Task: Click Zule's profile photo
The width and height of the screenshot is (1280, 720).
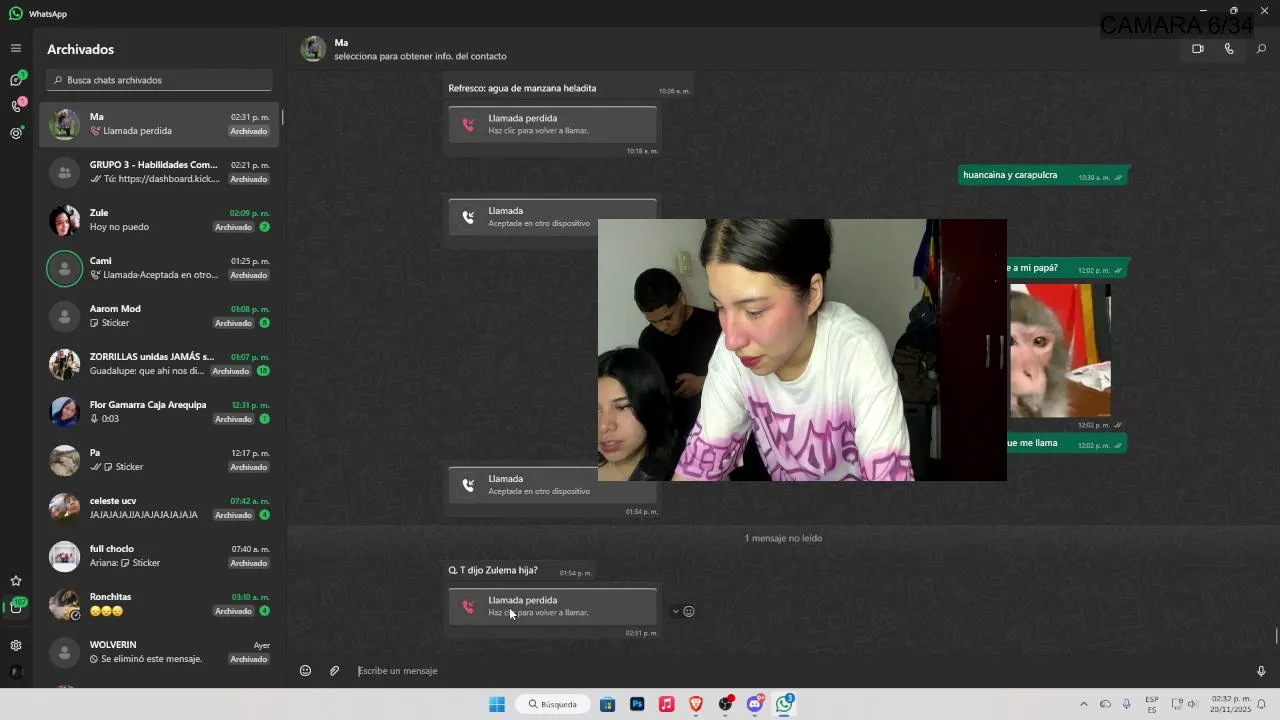Action: pyautogui.click(x=65, y=220)
